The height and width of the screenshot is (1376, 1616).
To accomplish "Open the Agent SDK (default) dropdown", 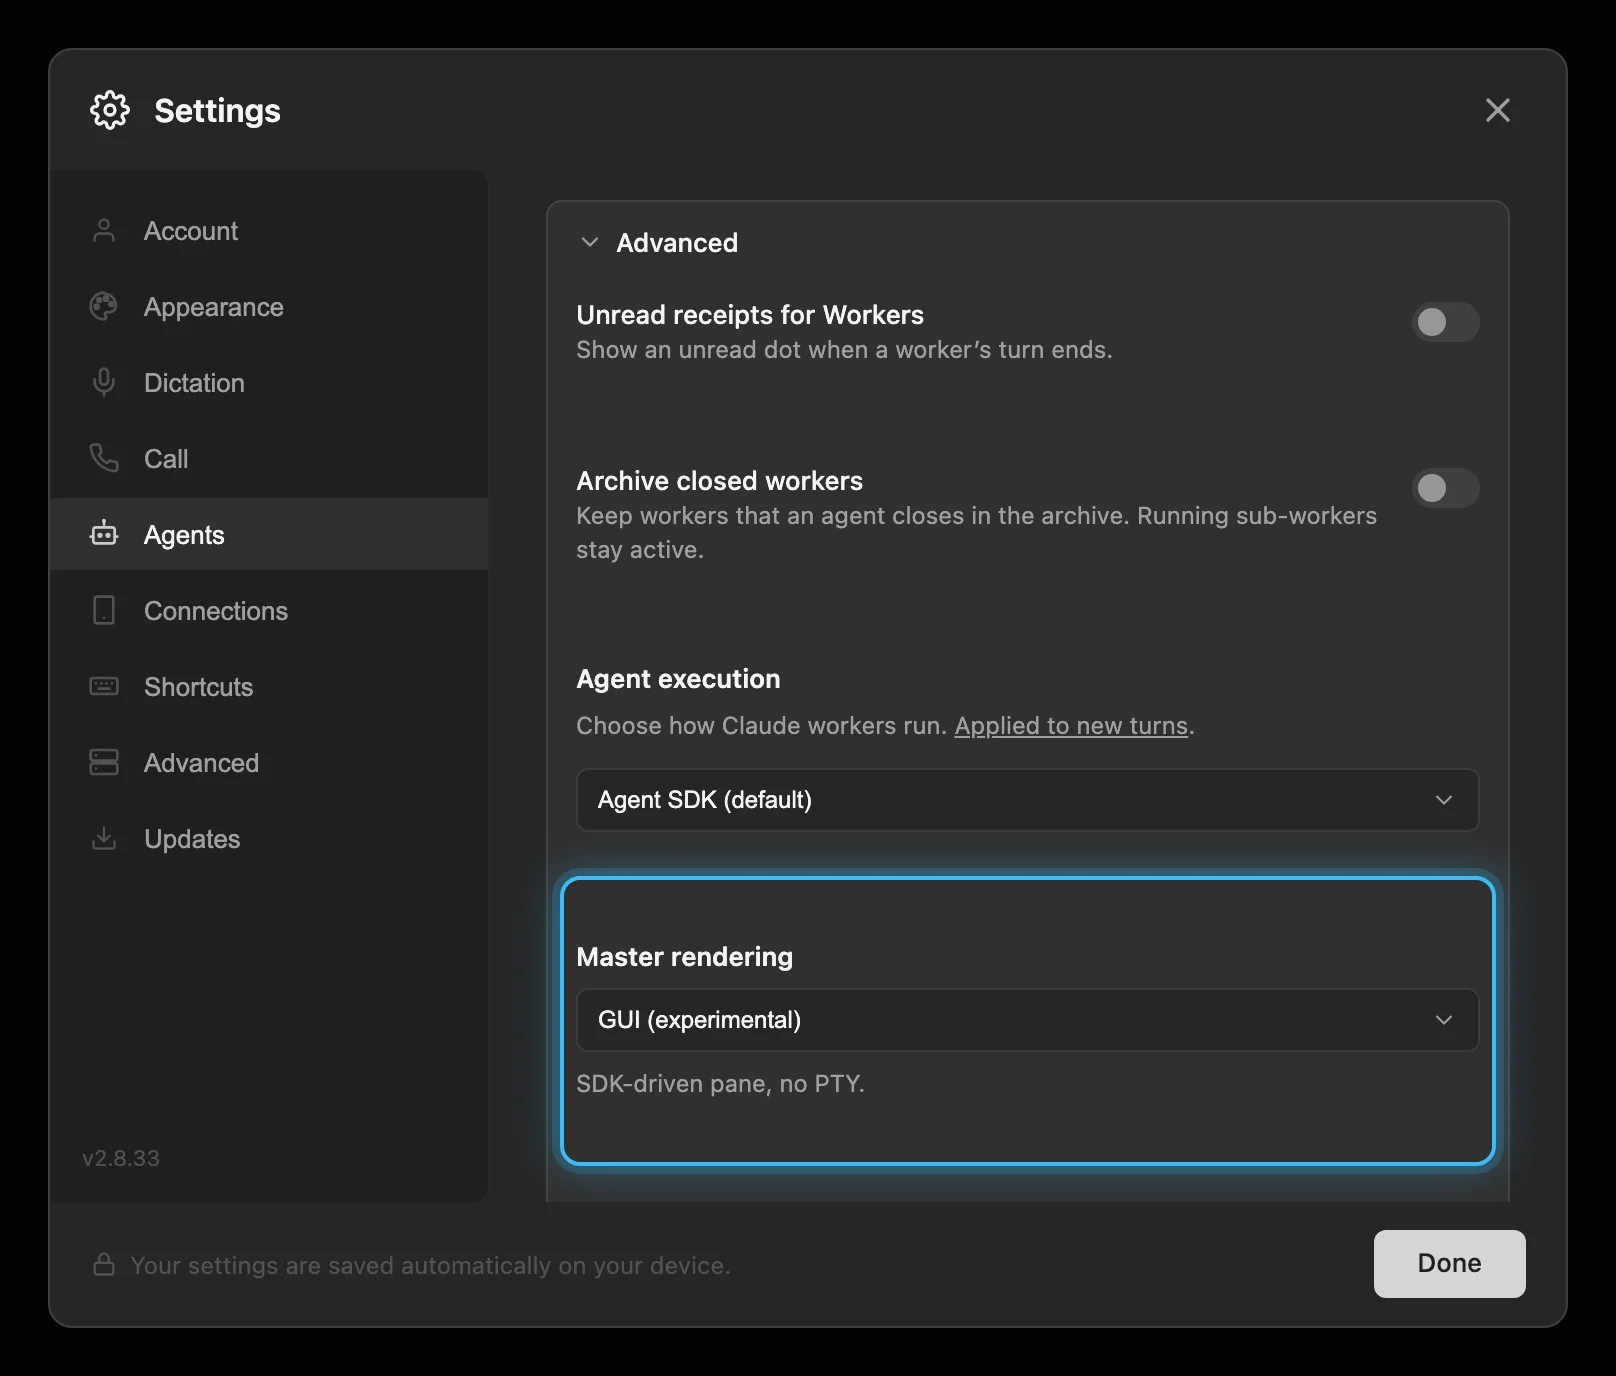I will coord(1027,800).
